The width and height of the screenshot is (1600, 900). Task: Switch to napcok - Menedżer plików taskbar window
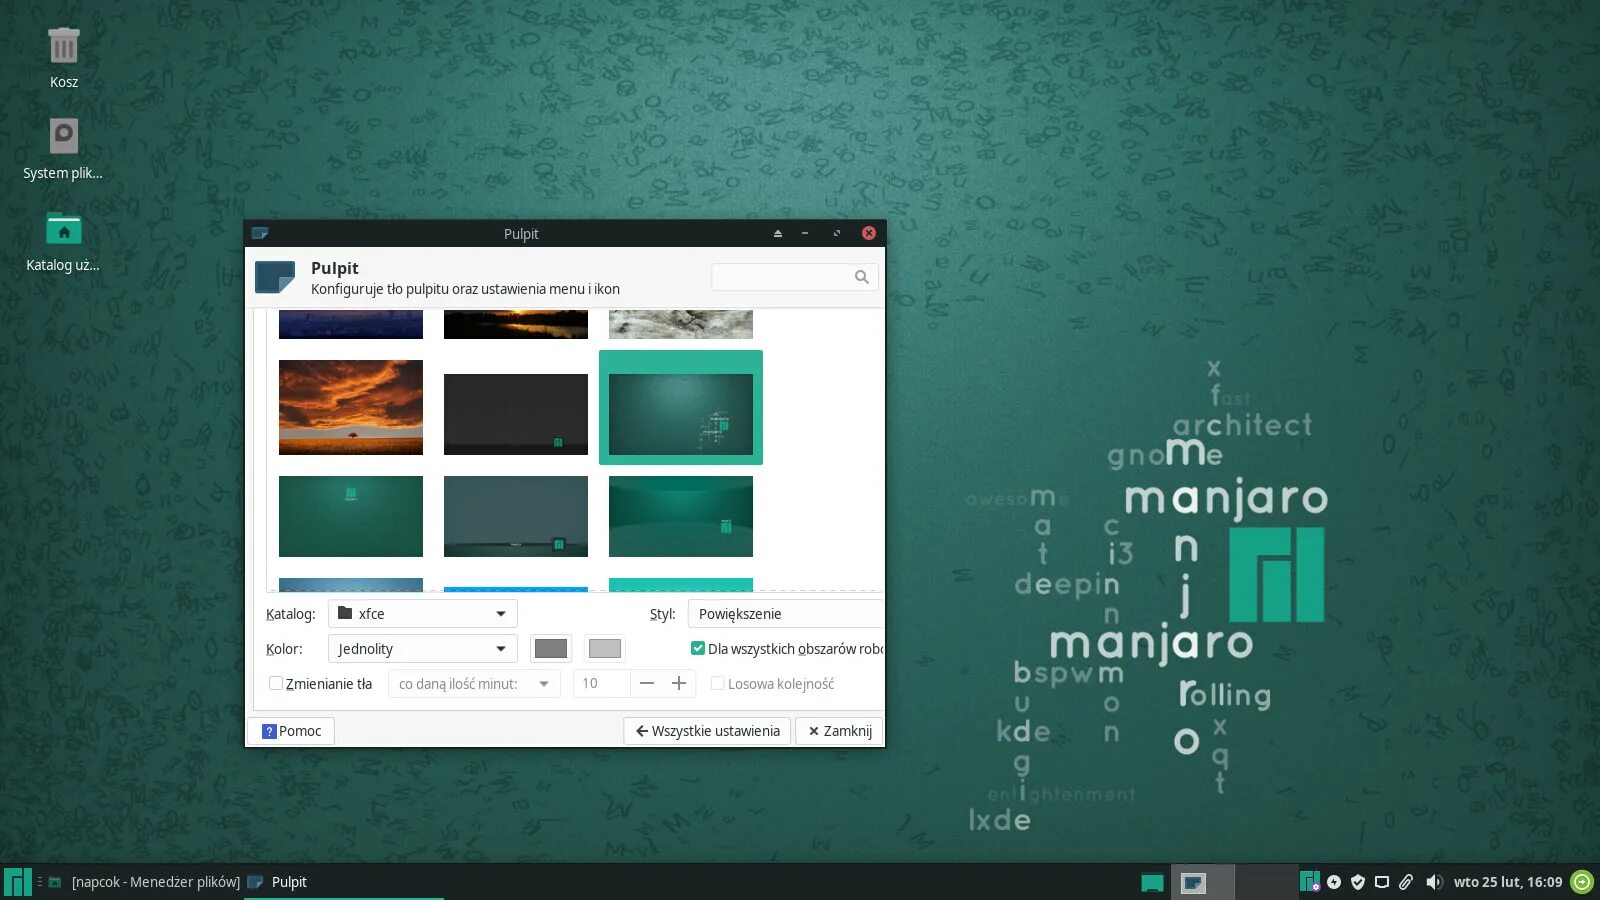click(x=145, y=882)
